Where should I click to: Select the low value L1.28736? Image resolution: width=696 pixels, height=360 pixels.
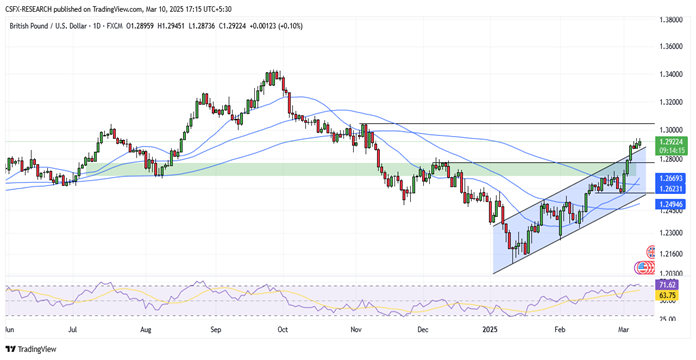coord(202,26)
